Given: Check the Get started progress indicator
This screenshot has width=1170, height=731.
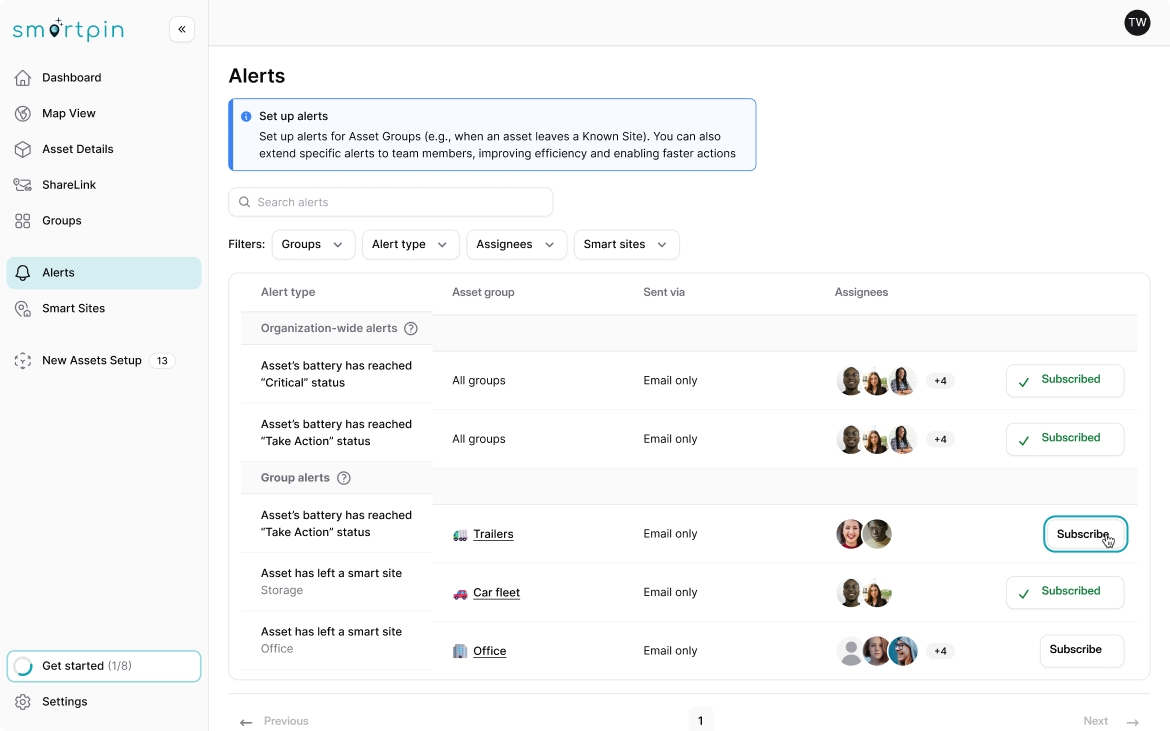Looking at the screenshot, I should pyautogui.click(x=103, y=665).
